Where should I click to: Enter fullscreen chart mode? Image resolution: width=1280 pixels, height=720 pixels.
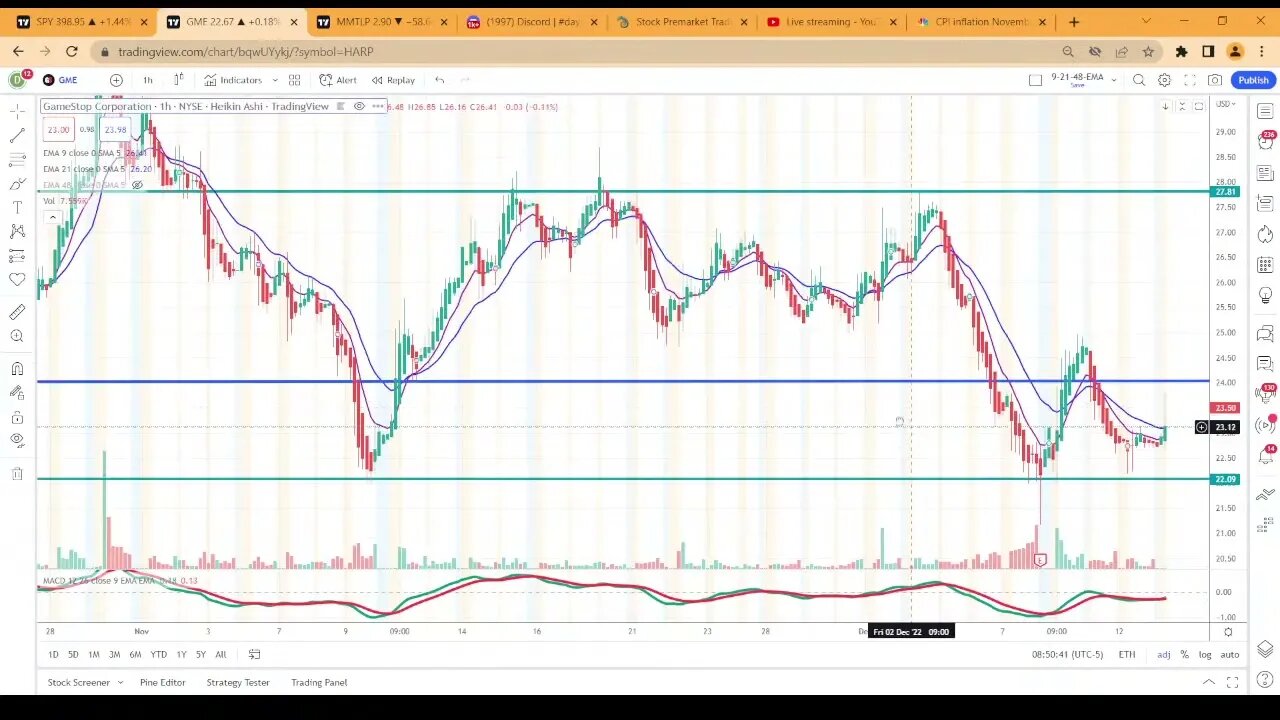click(x=1190, y=80)
